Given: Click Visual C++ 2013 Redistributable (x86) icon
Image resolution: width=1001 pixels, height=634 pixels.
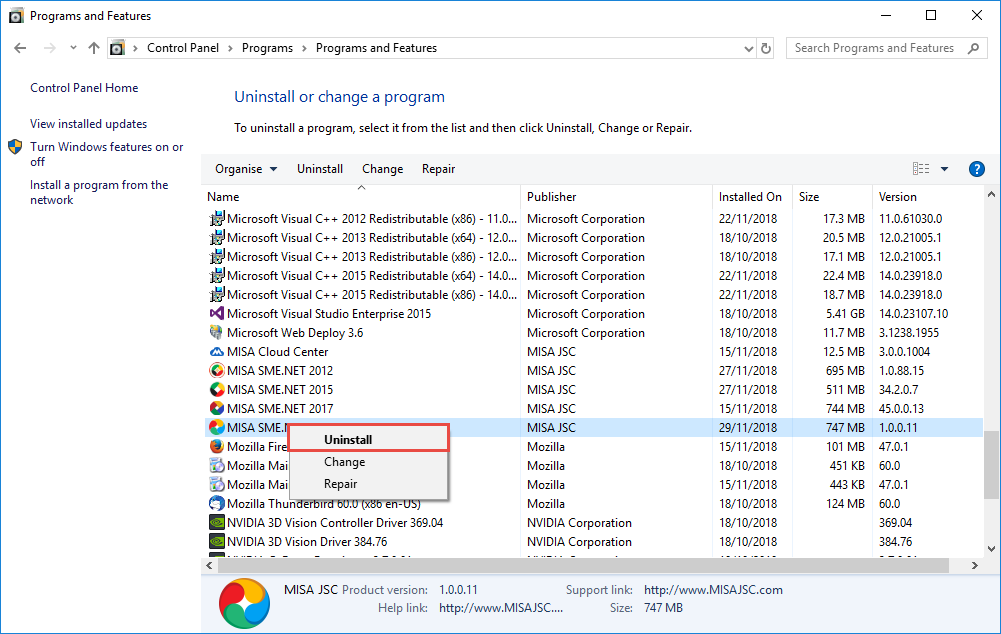Looking at the screenshot, I should coord(217,257).
